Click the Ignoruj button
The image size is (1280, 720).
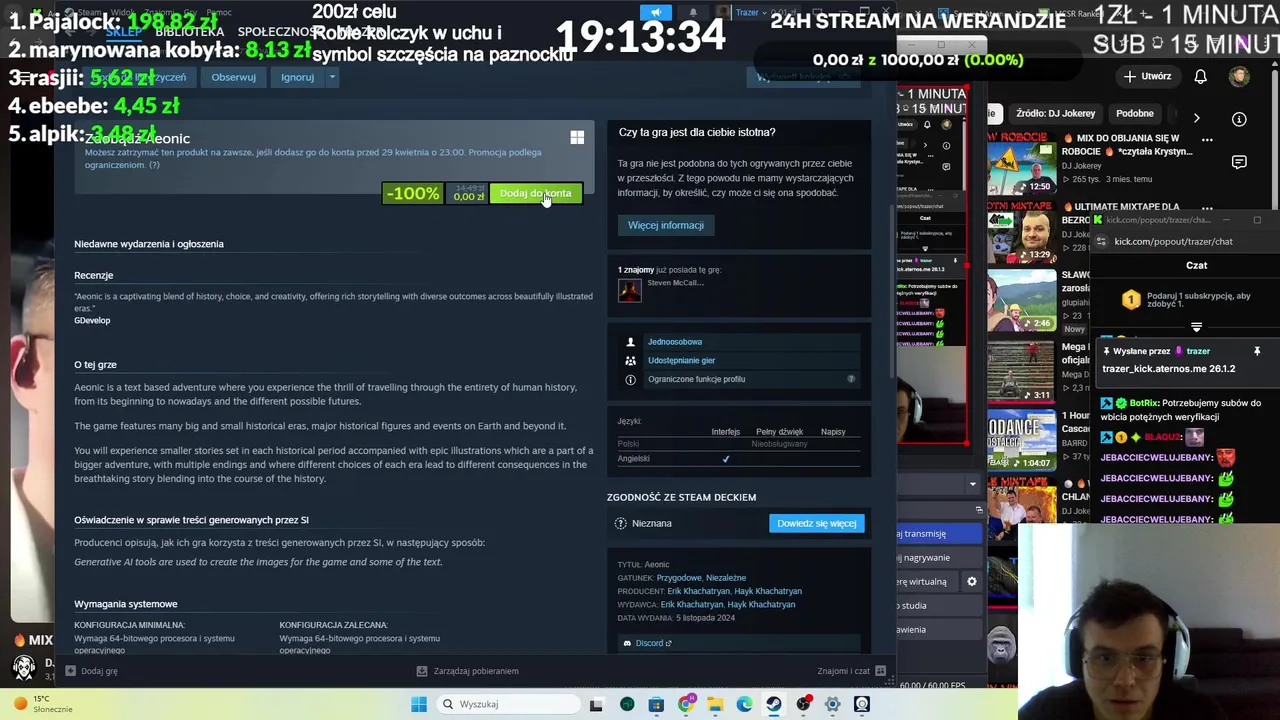click(x=297, y=77)
